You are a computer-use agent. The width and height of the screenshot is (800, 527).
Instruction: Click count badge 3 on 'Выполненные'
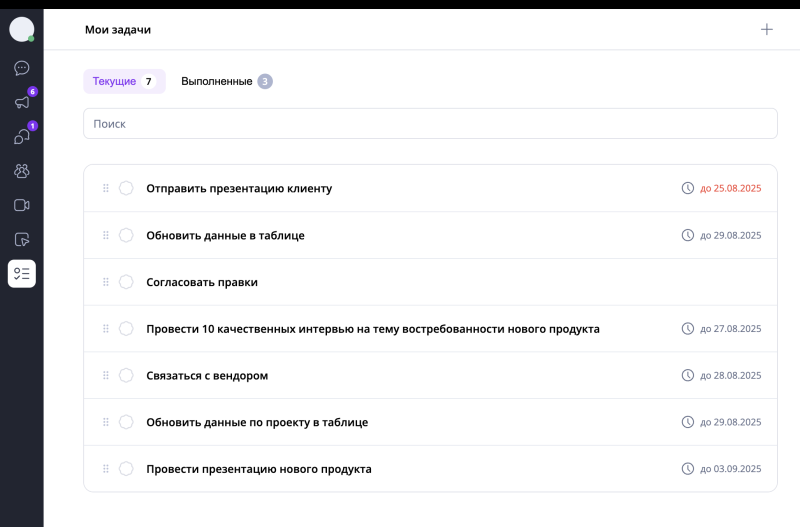265,81
